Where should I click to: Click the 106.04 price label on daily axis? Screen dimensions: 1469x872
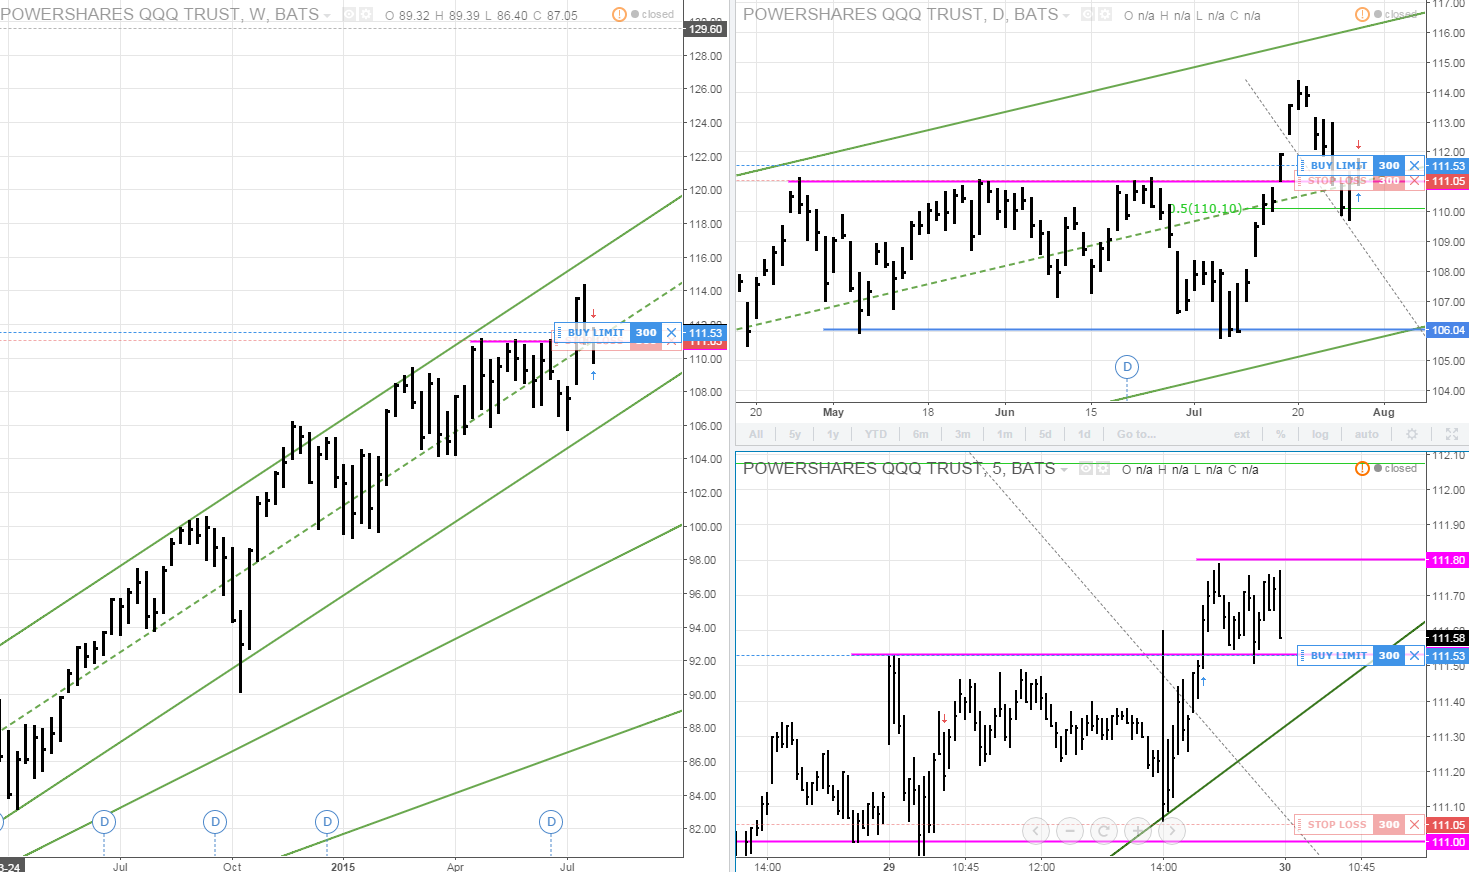pos(1448,330)
